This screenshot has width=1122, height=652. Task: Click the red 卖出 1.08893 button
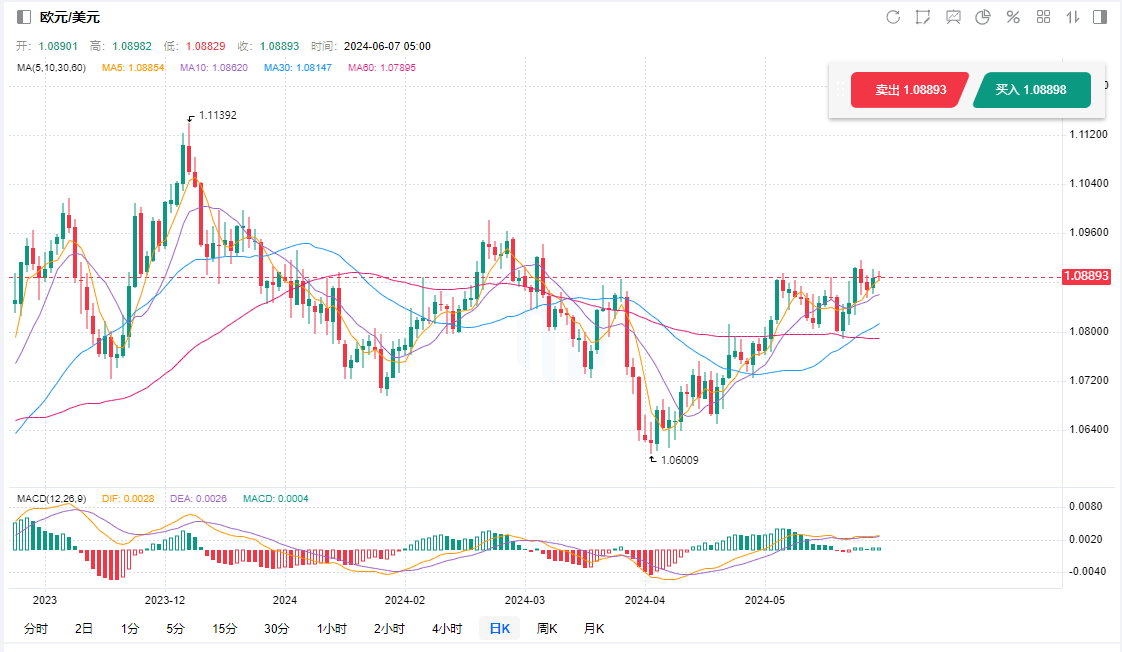909,90
